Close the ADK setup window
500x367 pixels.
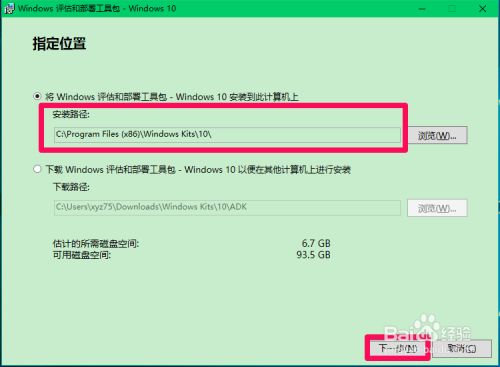(483, 9)
